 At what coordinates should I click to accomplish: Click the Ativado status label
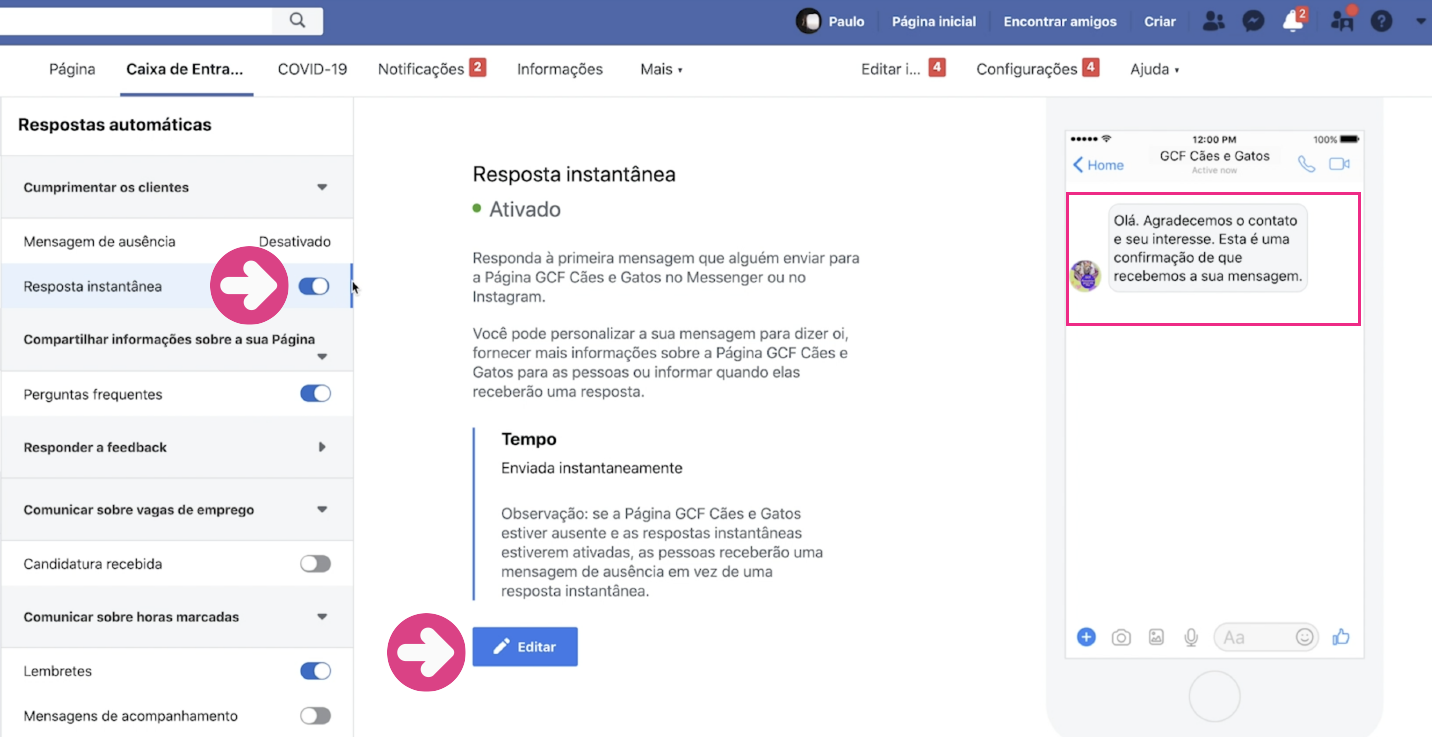(525, 210)
